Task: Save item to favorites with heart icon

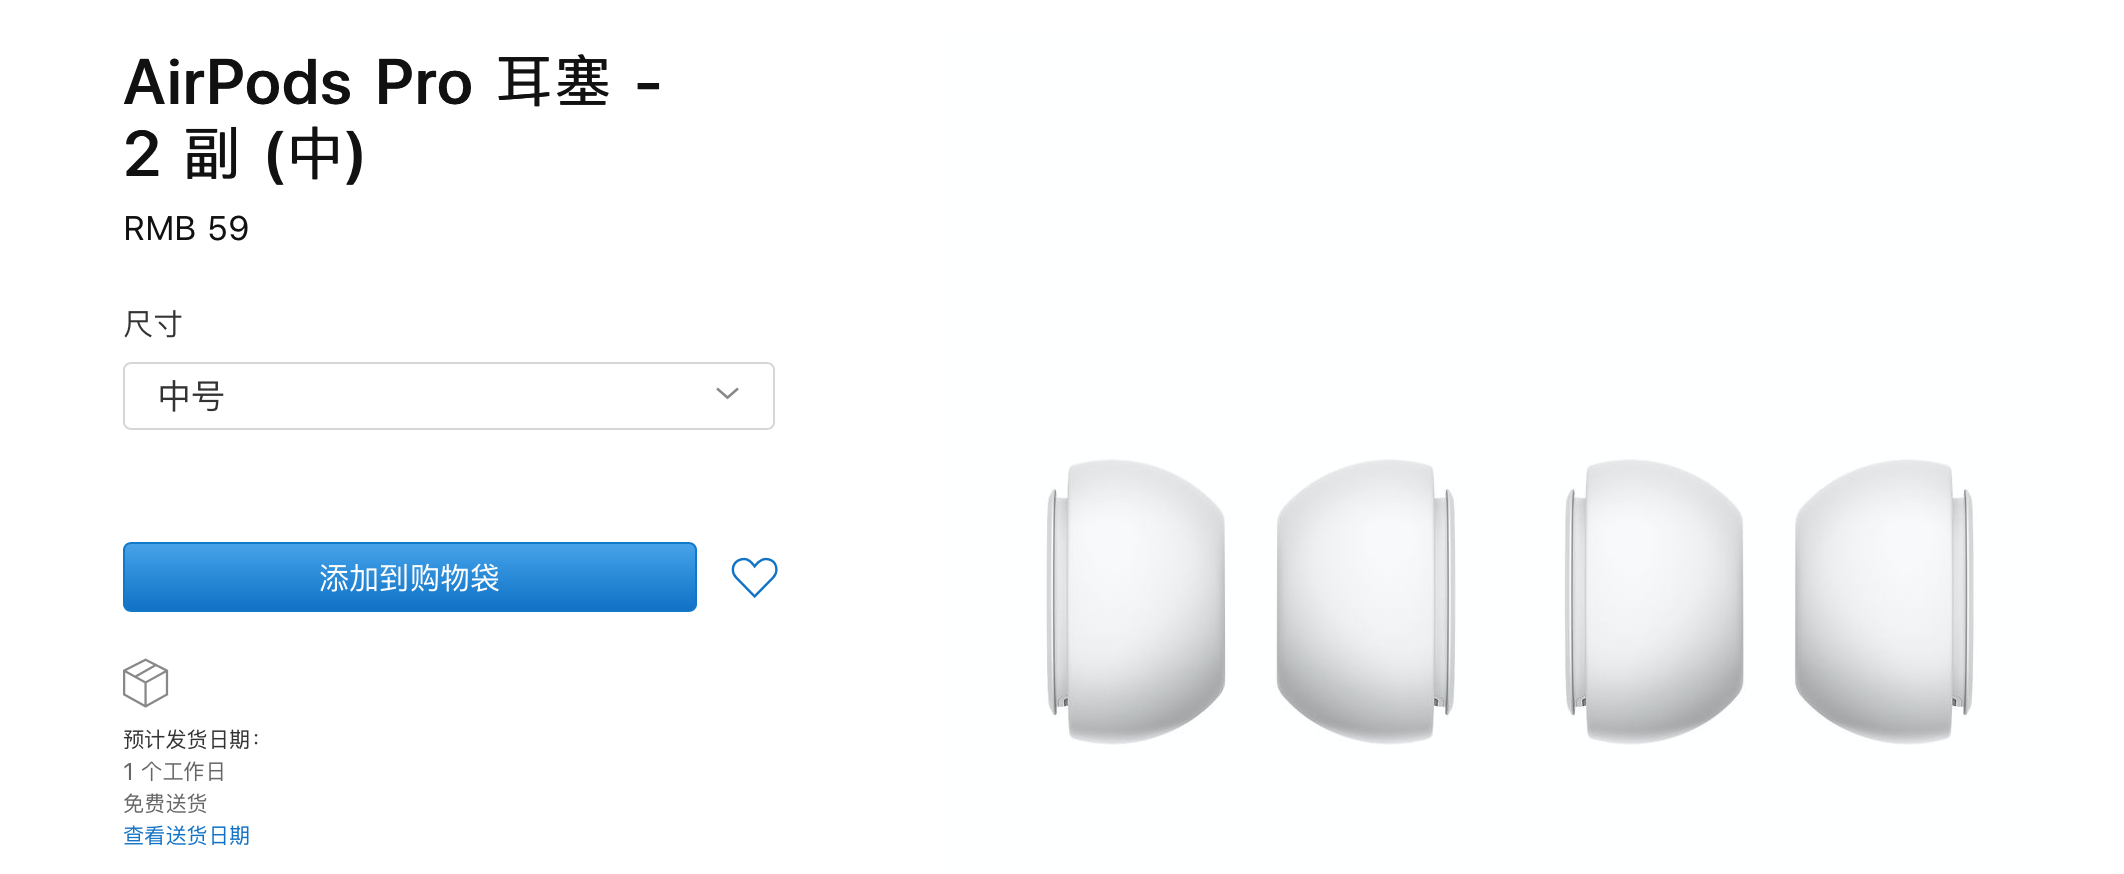Action: 754,577
